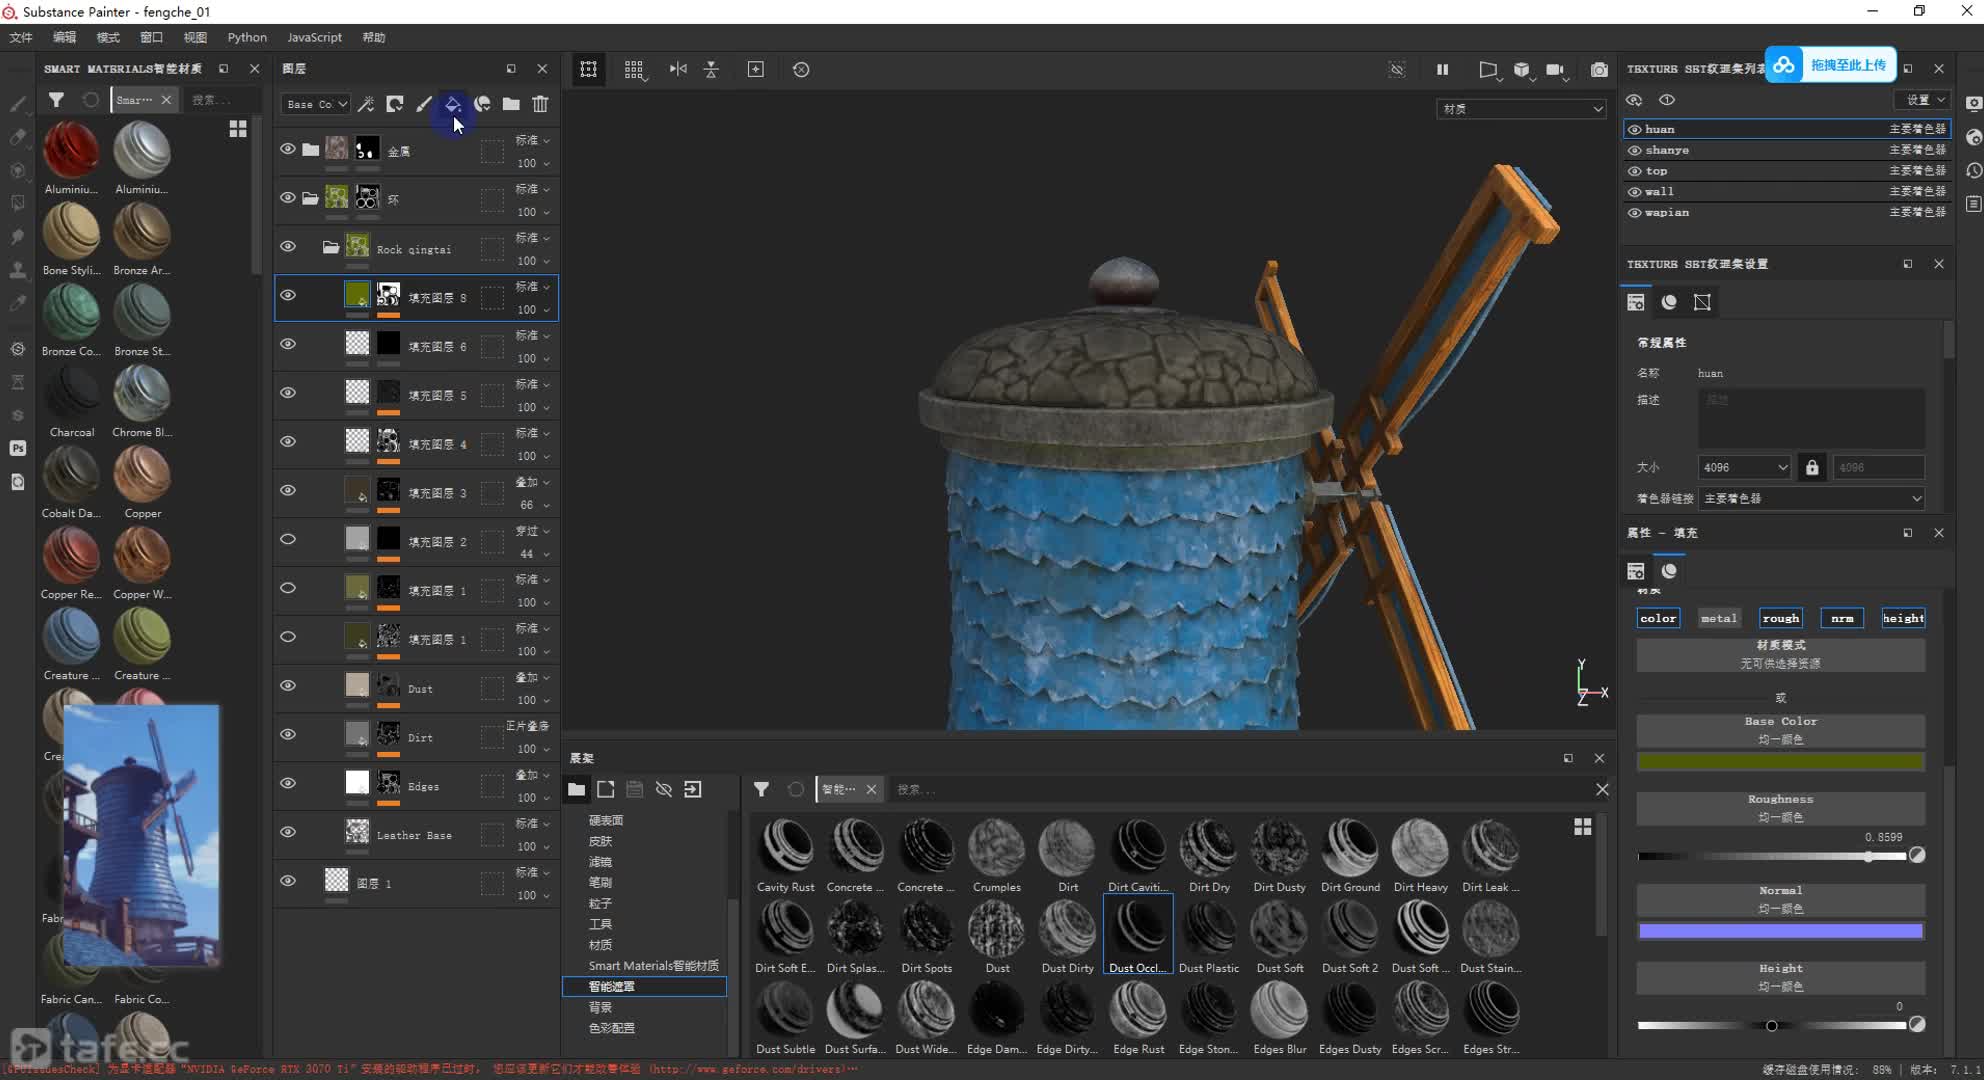The width and height of the screenshot is (1984, 1080).
Task: Delete selected layer with the trash icon
Action: tap(540, 104)
